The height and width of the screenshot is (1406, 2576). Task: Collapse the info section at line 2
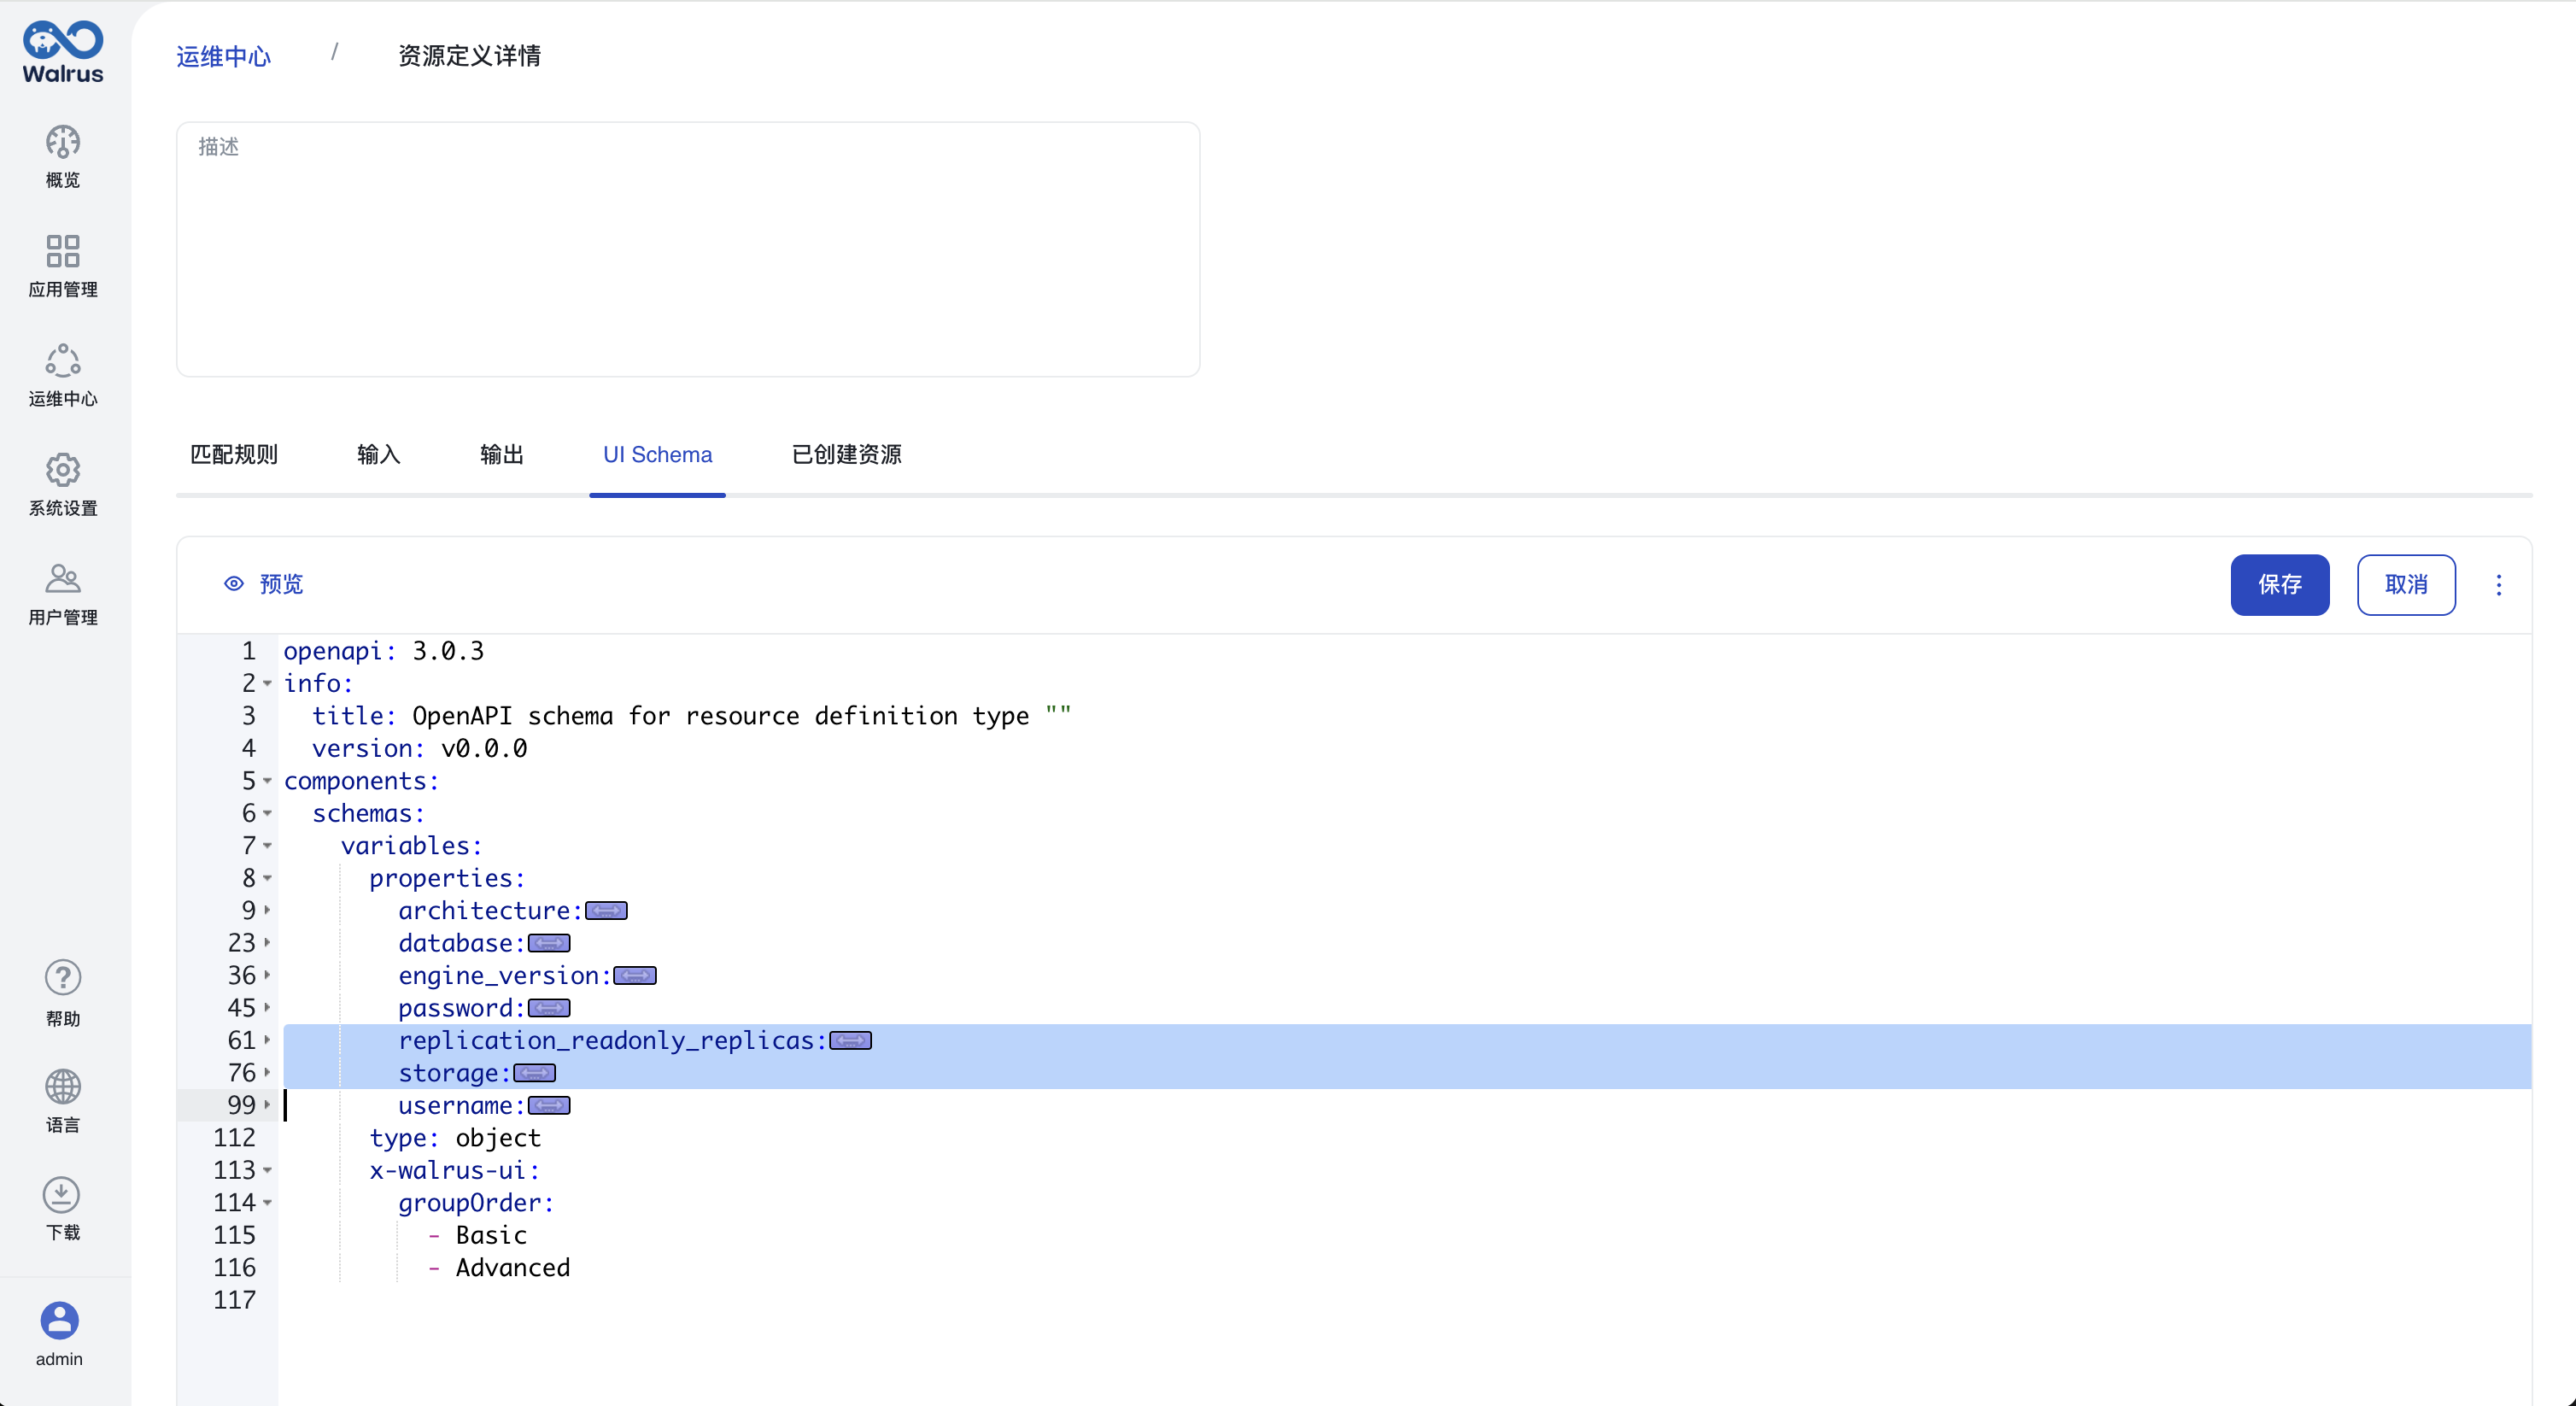click(267, 684)
